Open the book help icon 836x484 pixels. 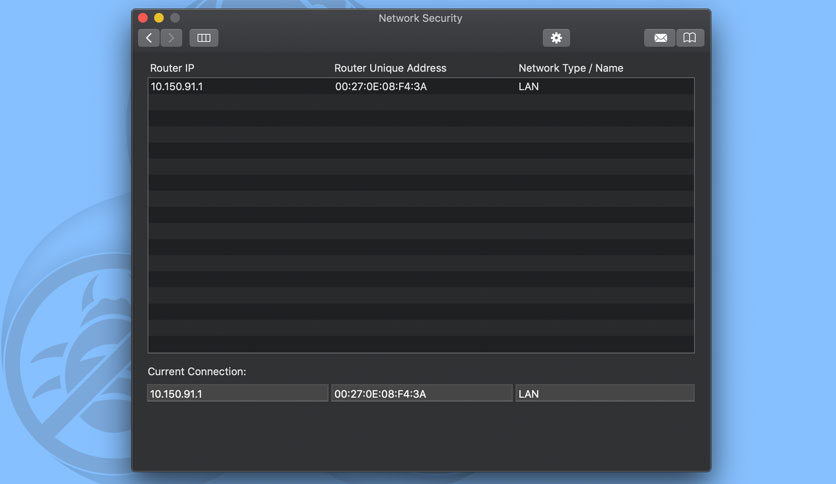point(690,38)
